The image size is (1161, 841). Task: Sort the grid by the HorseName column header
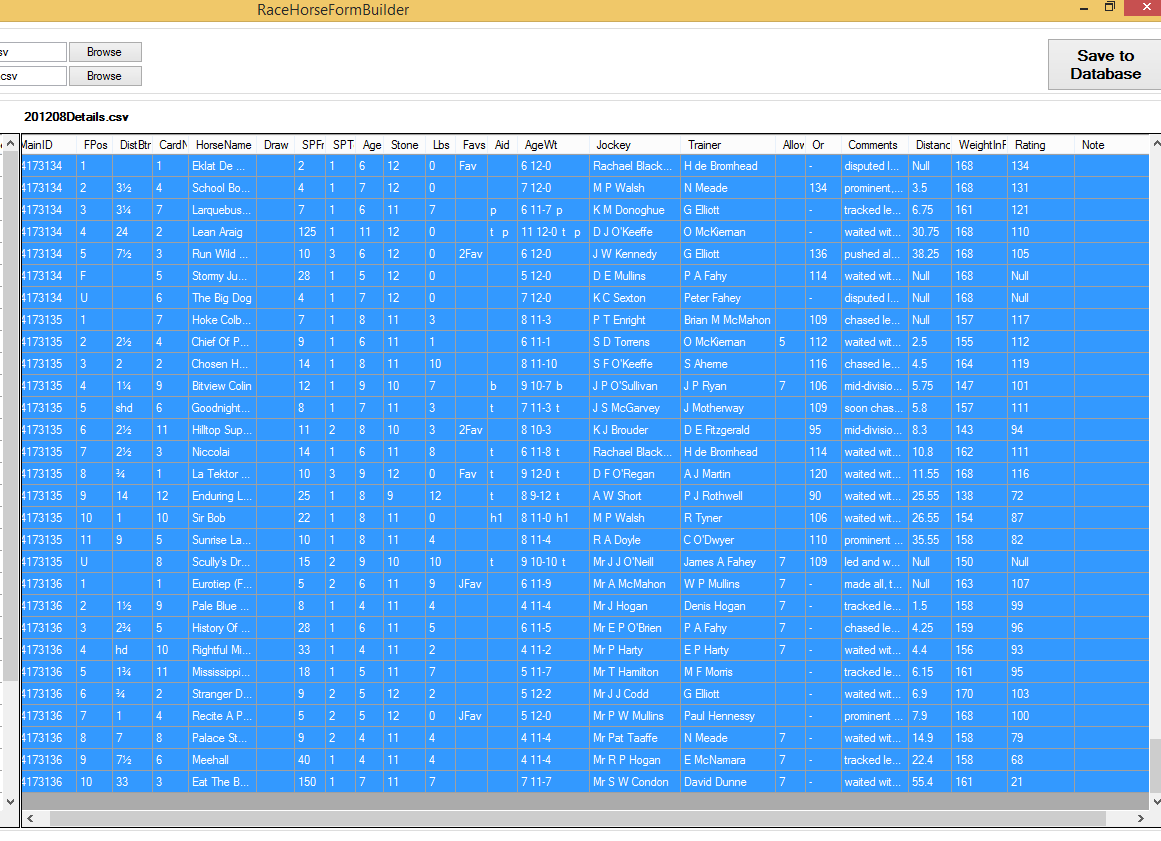click(222, 144)
